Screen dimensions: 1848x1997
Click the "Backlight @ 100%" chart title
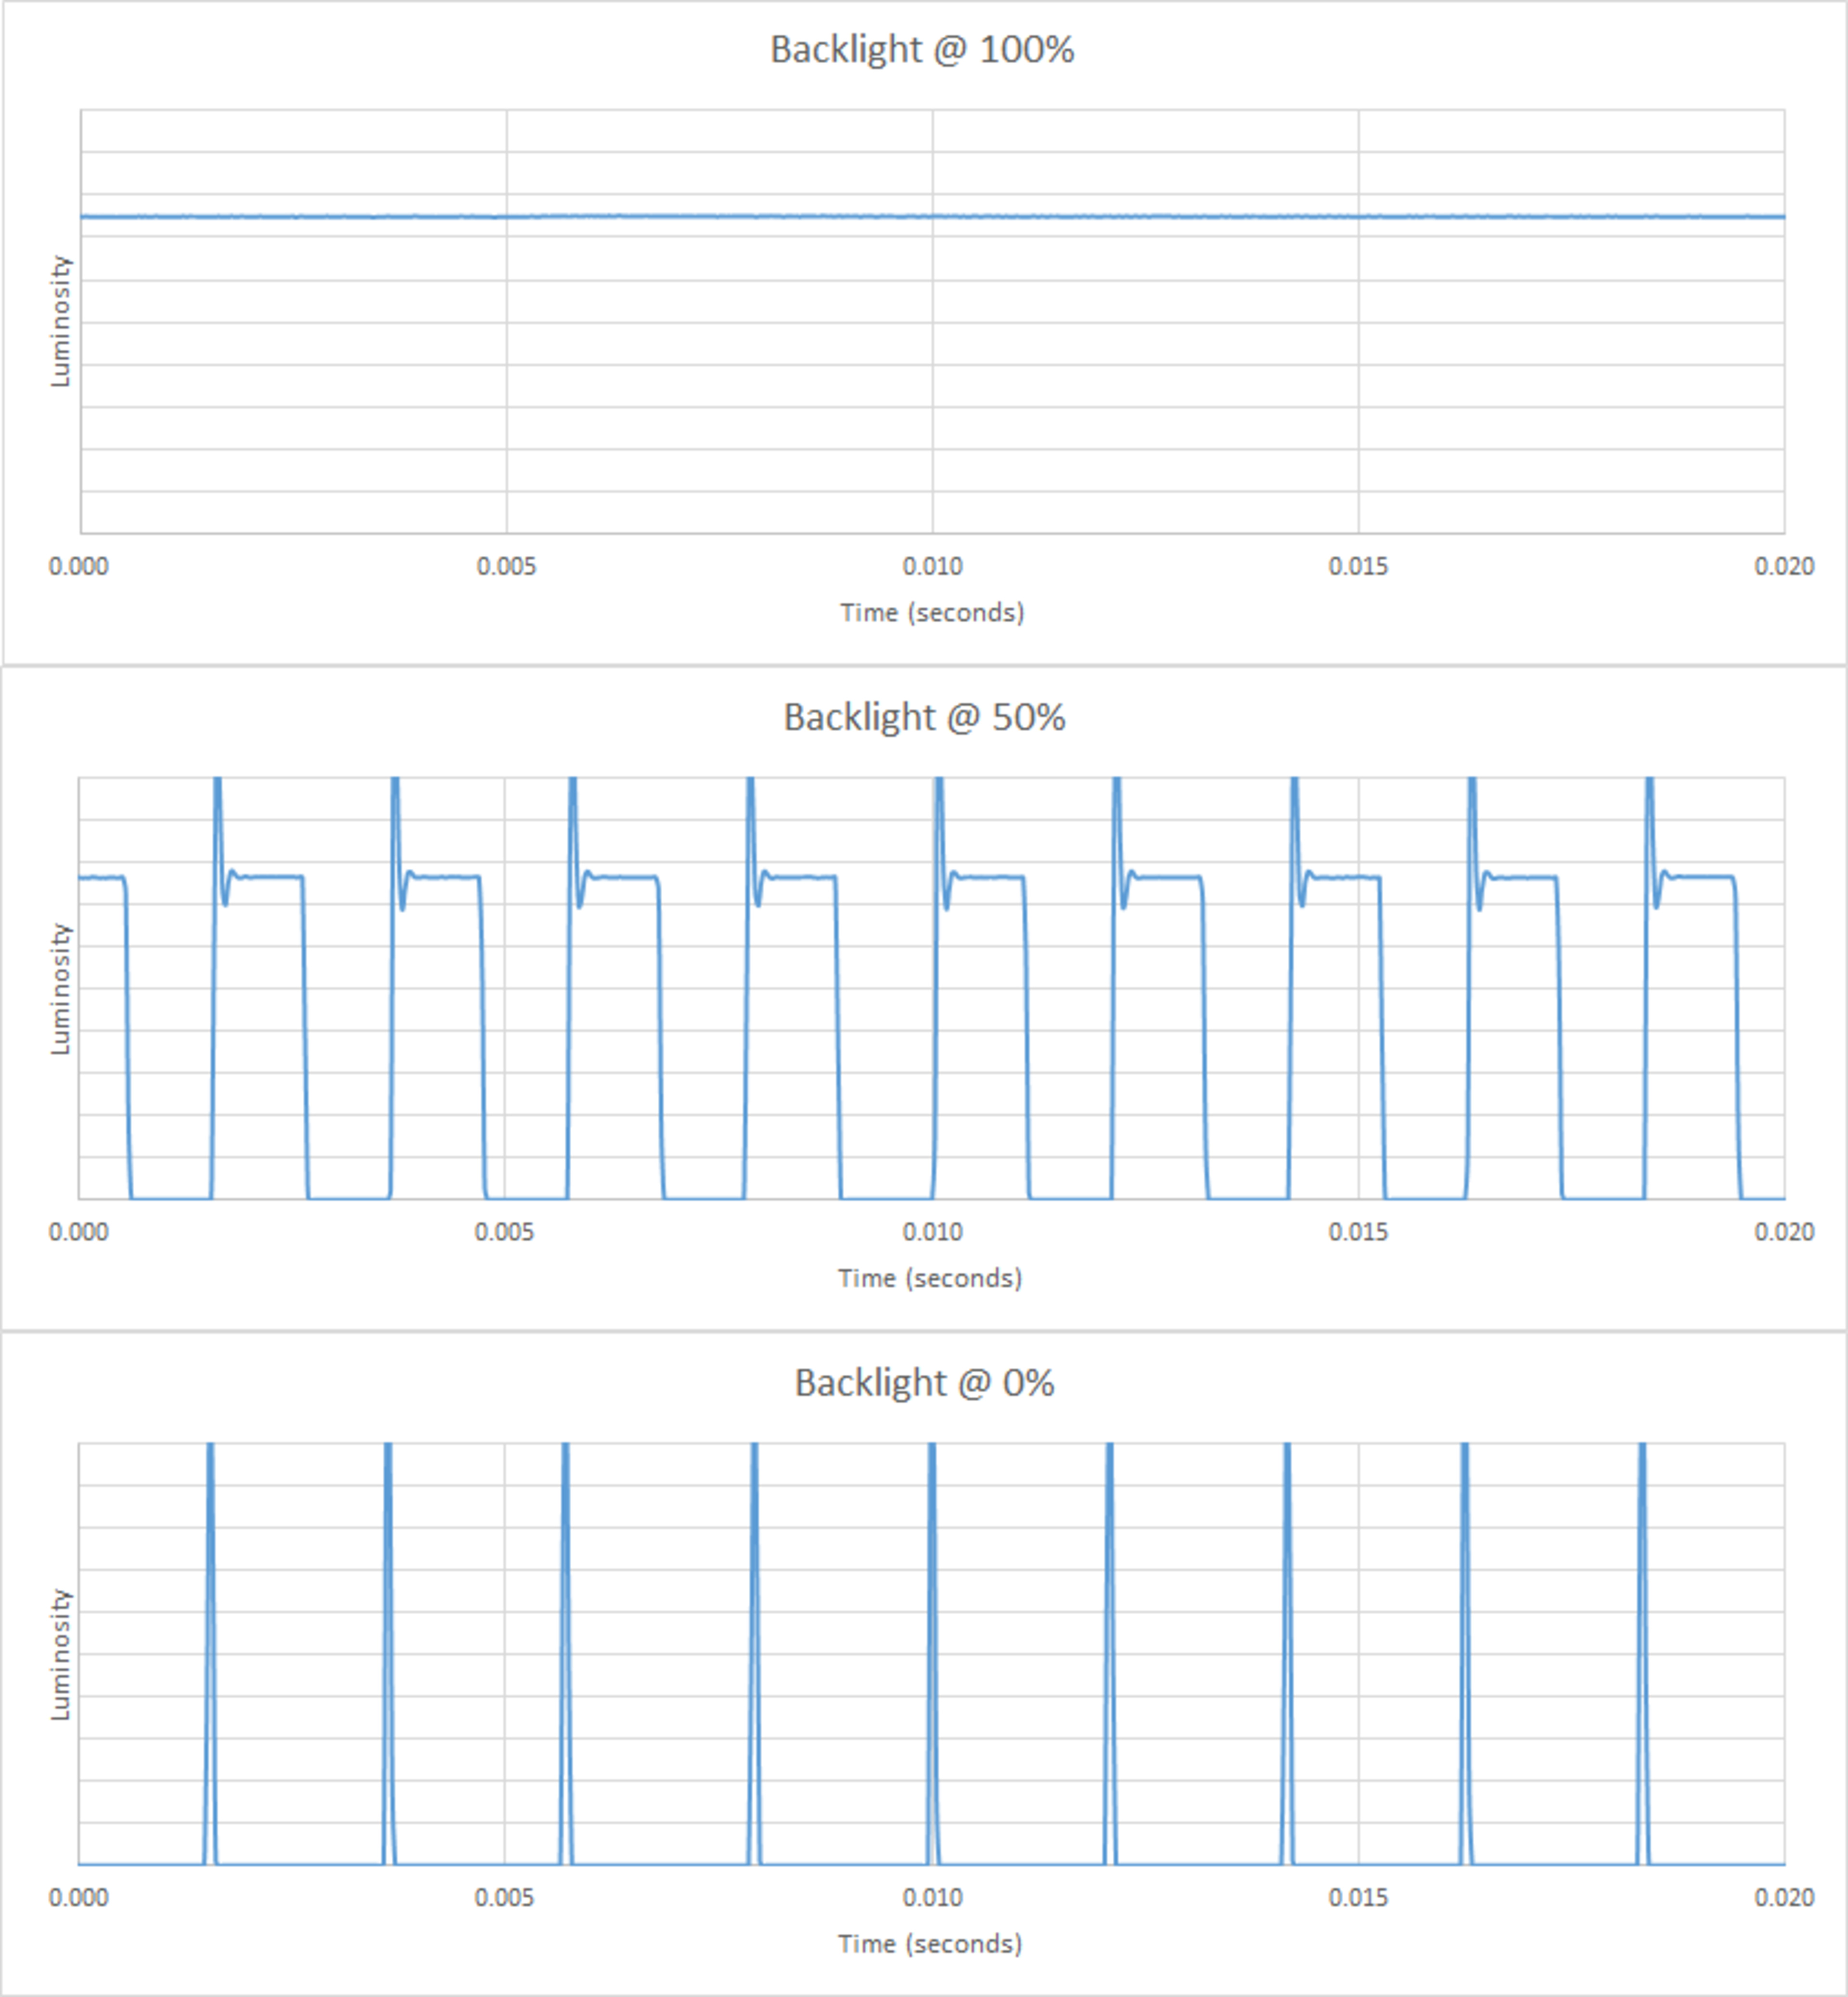(x=922, y=50)
